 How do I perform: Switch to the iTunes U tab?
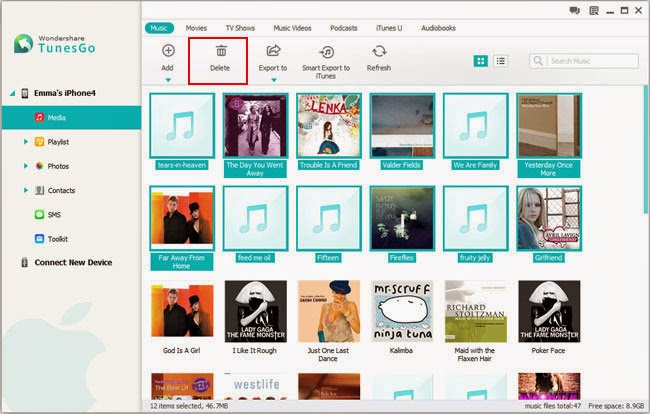(389, 28)
